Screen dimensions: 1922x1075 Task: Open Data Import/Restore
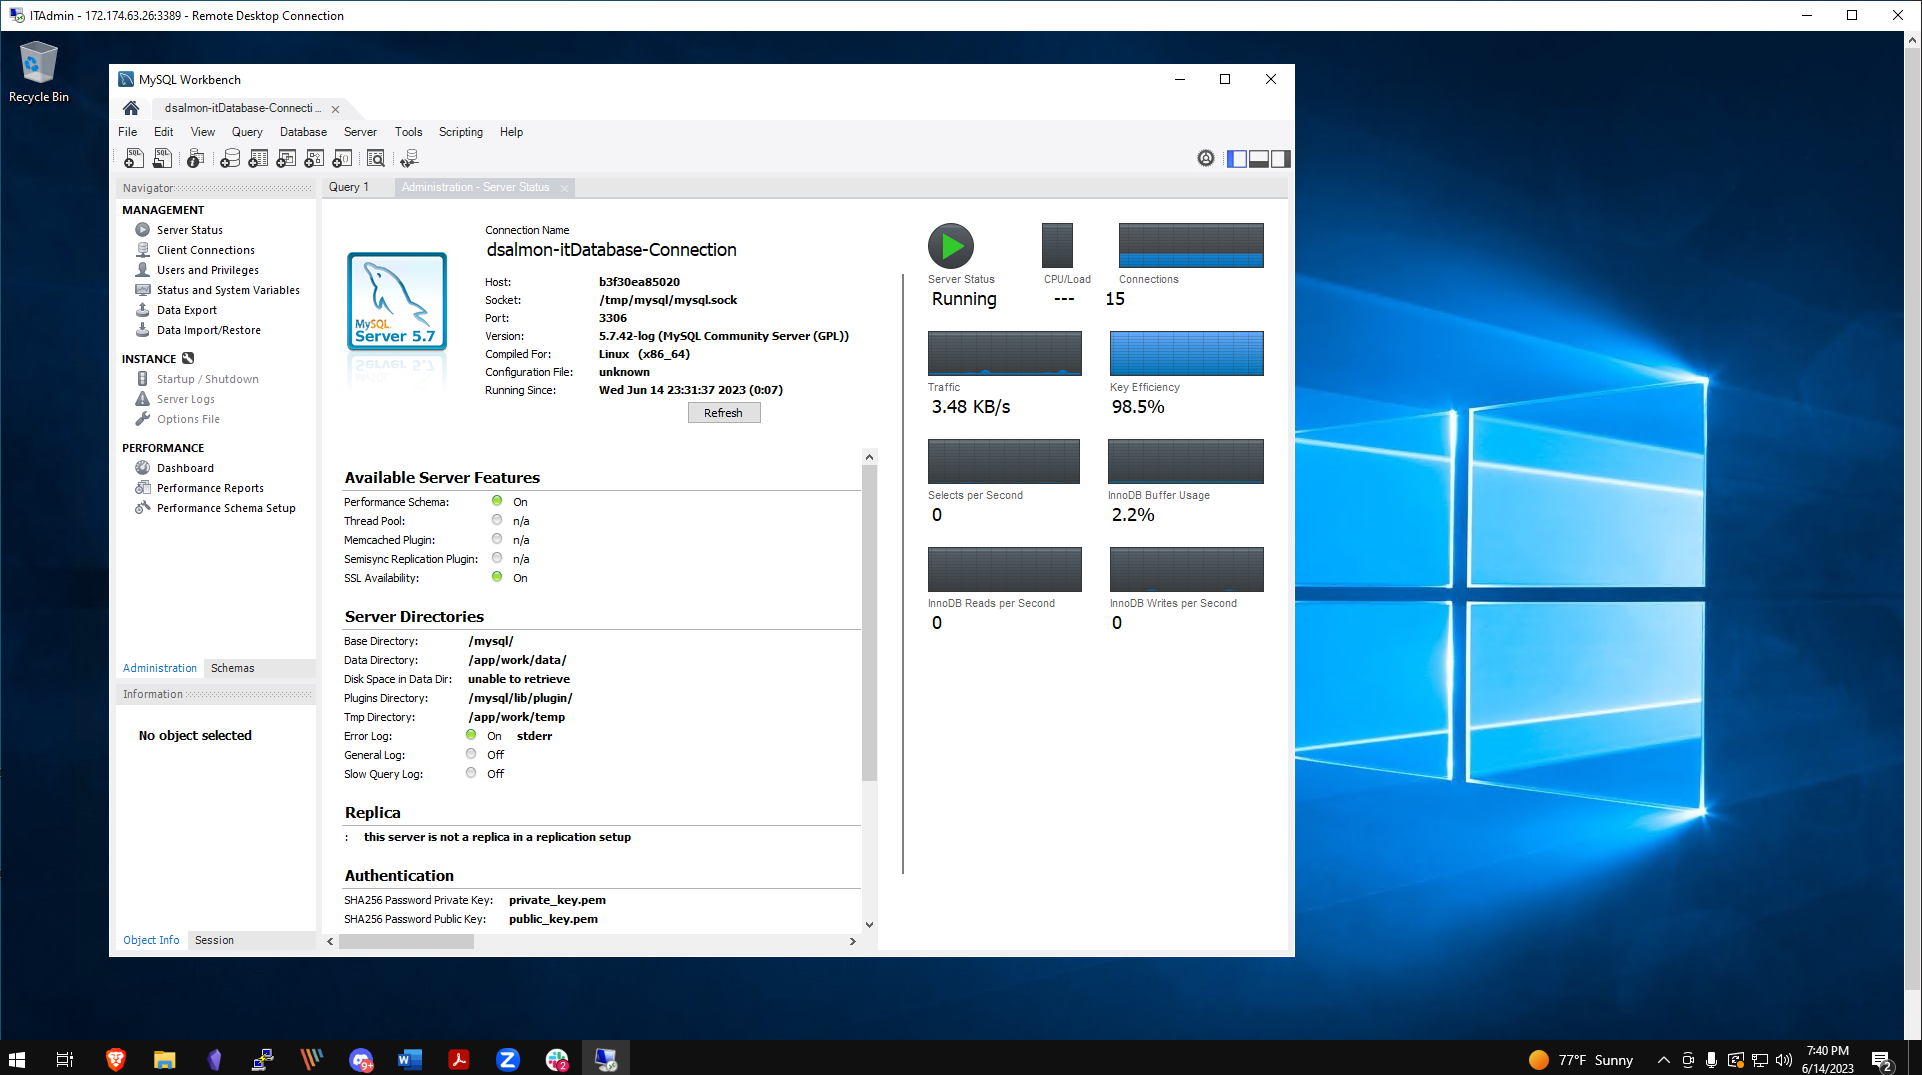click(x=208, y=330)
